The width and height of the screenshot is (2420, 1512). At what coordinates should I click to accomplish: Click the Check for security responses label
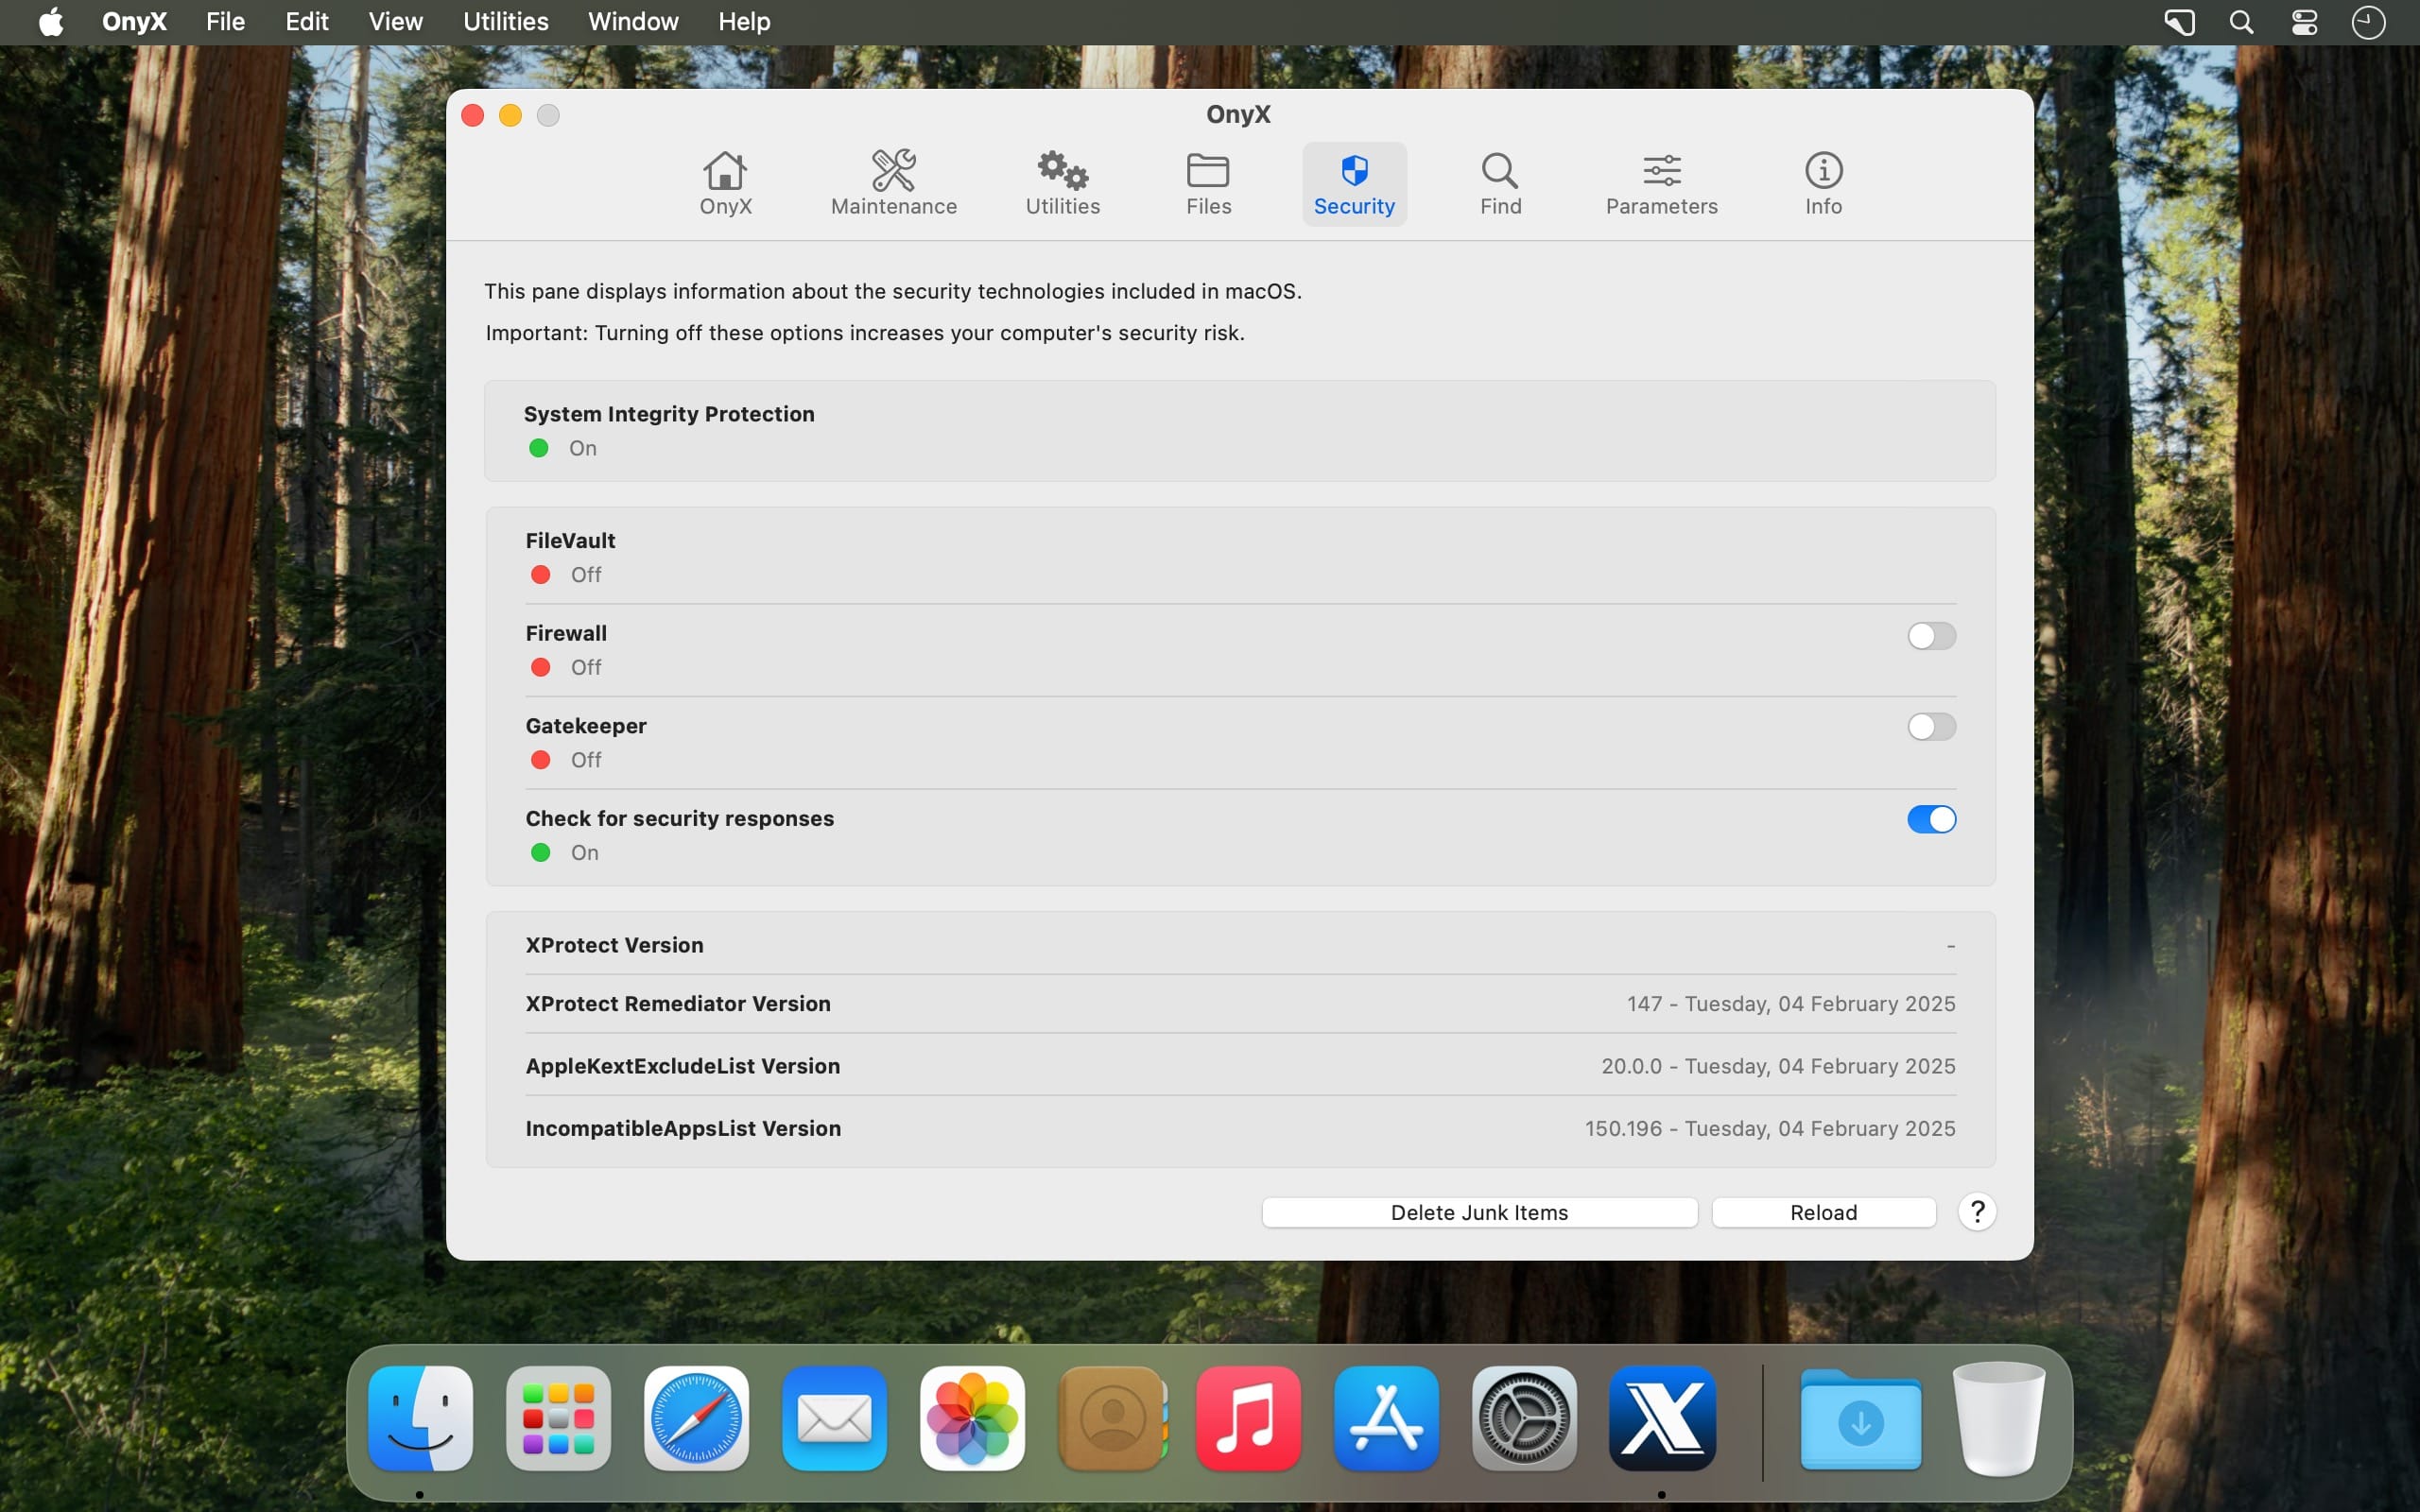coord(679,818)
